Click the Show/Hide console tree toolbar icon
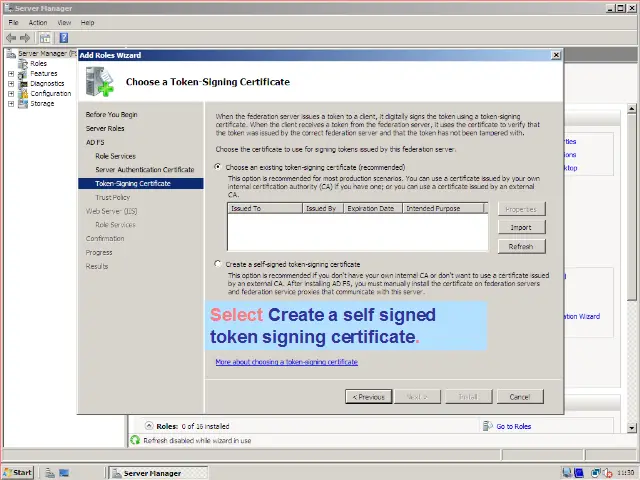Image resolution: width=640 pixels, height=480 pixels. pos(45,38)
